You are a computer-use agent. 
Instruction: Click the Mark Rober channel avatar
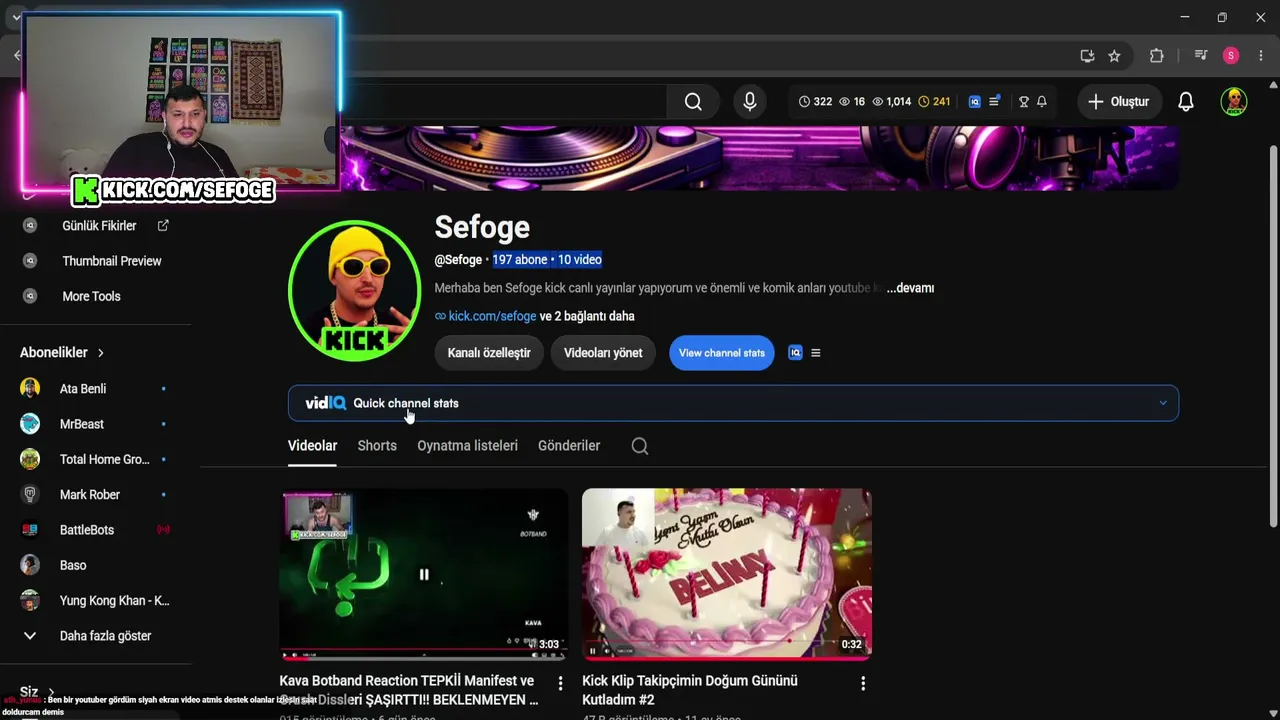(x=30, y=495)
